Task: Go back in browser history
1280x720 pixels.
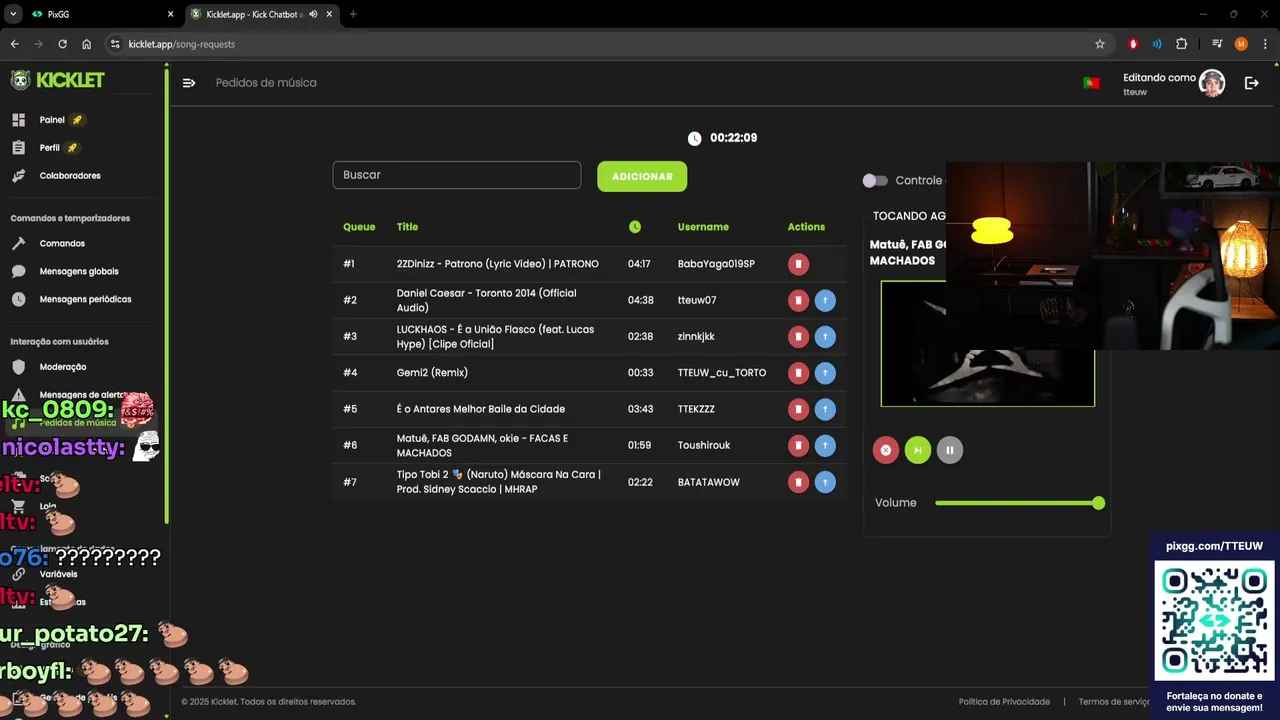Action: (14, 44)
